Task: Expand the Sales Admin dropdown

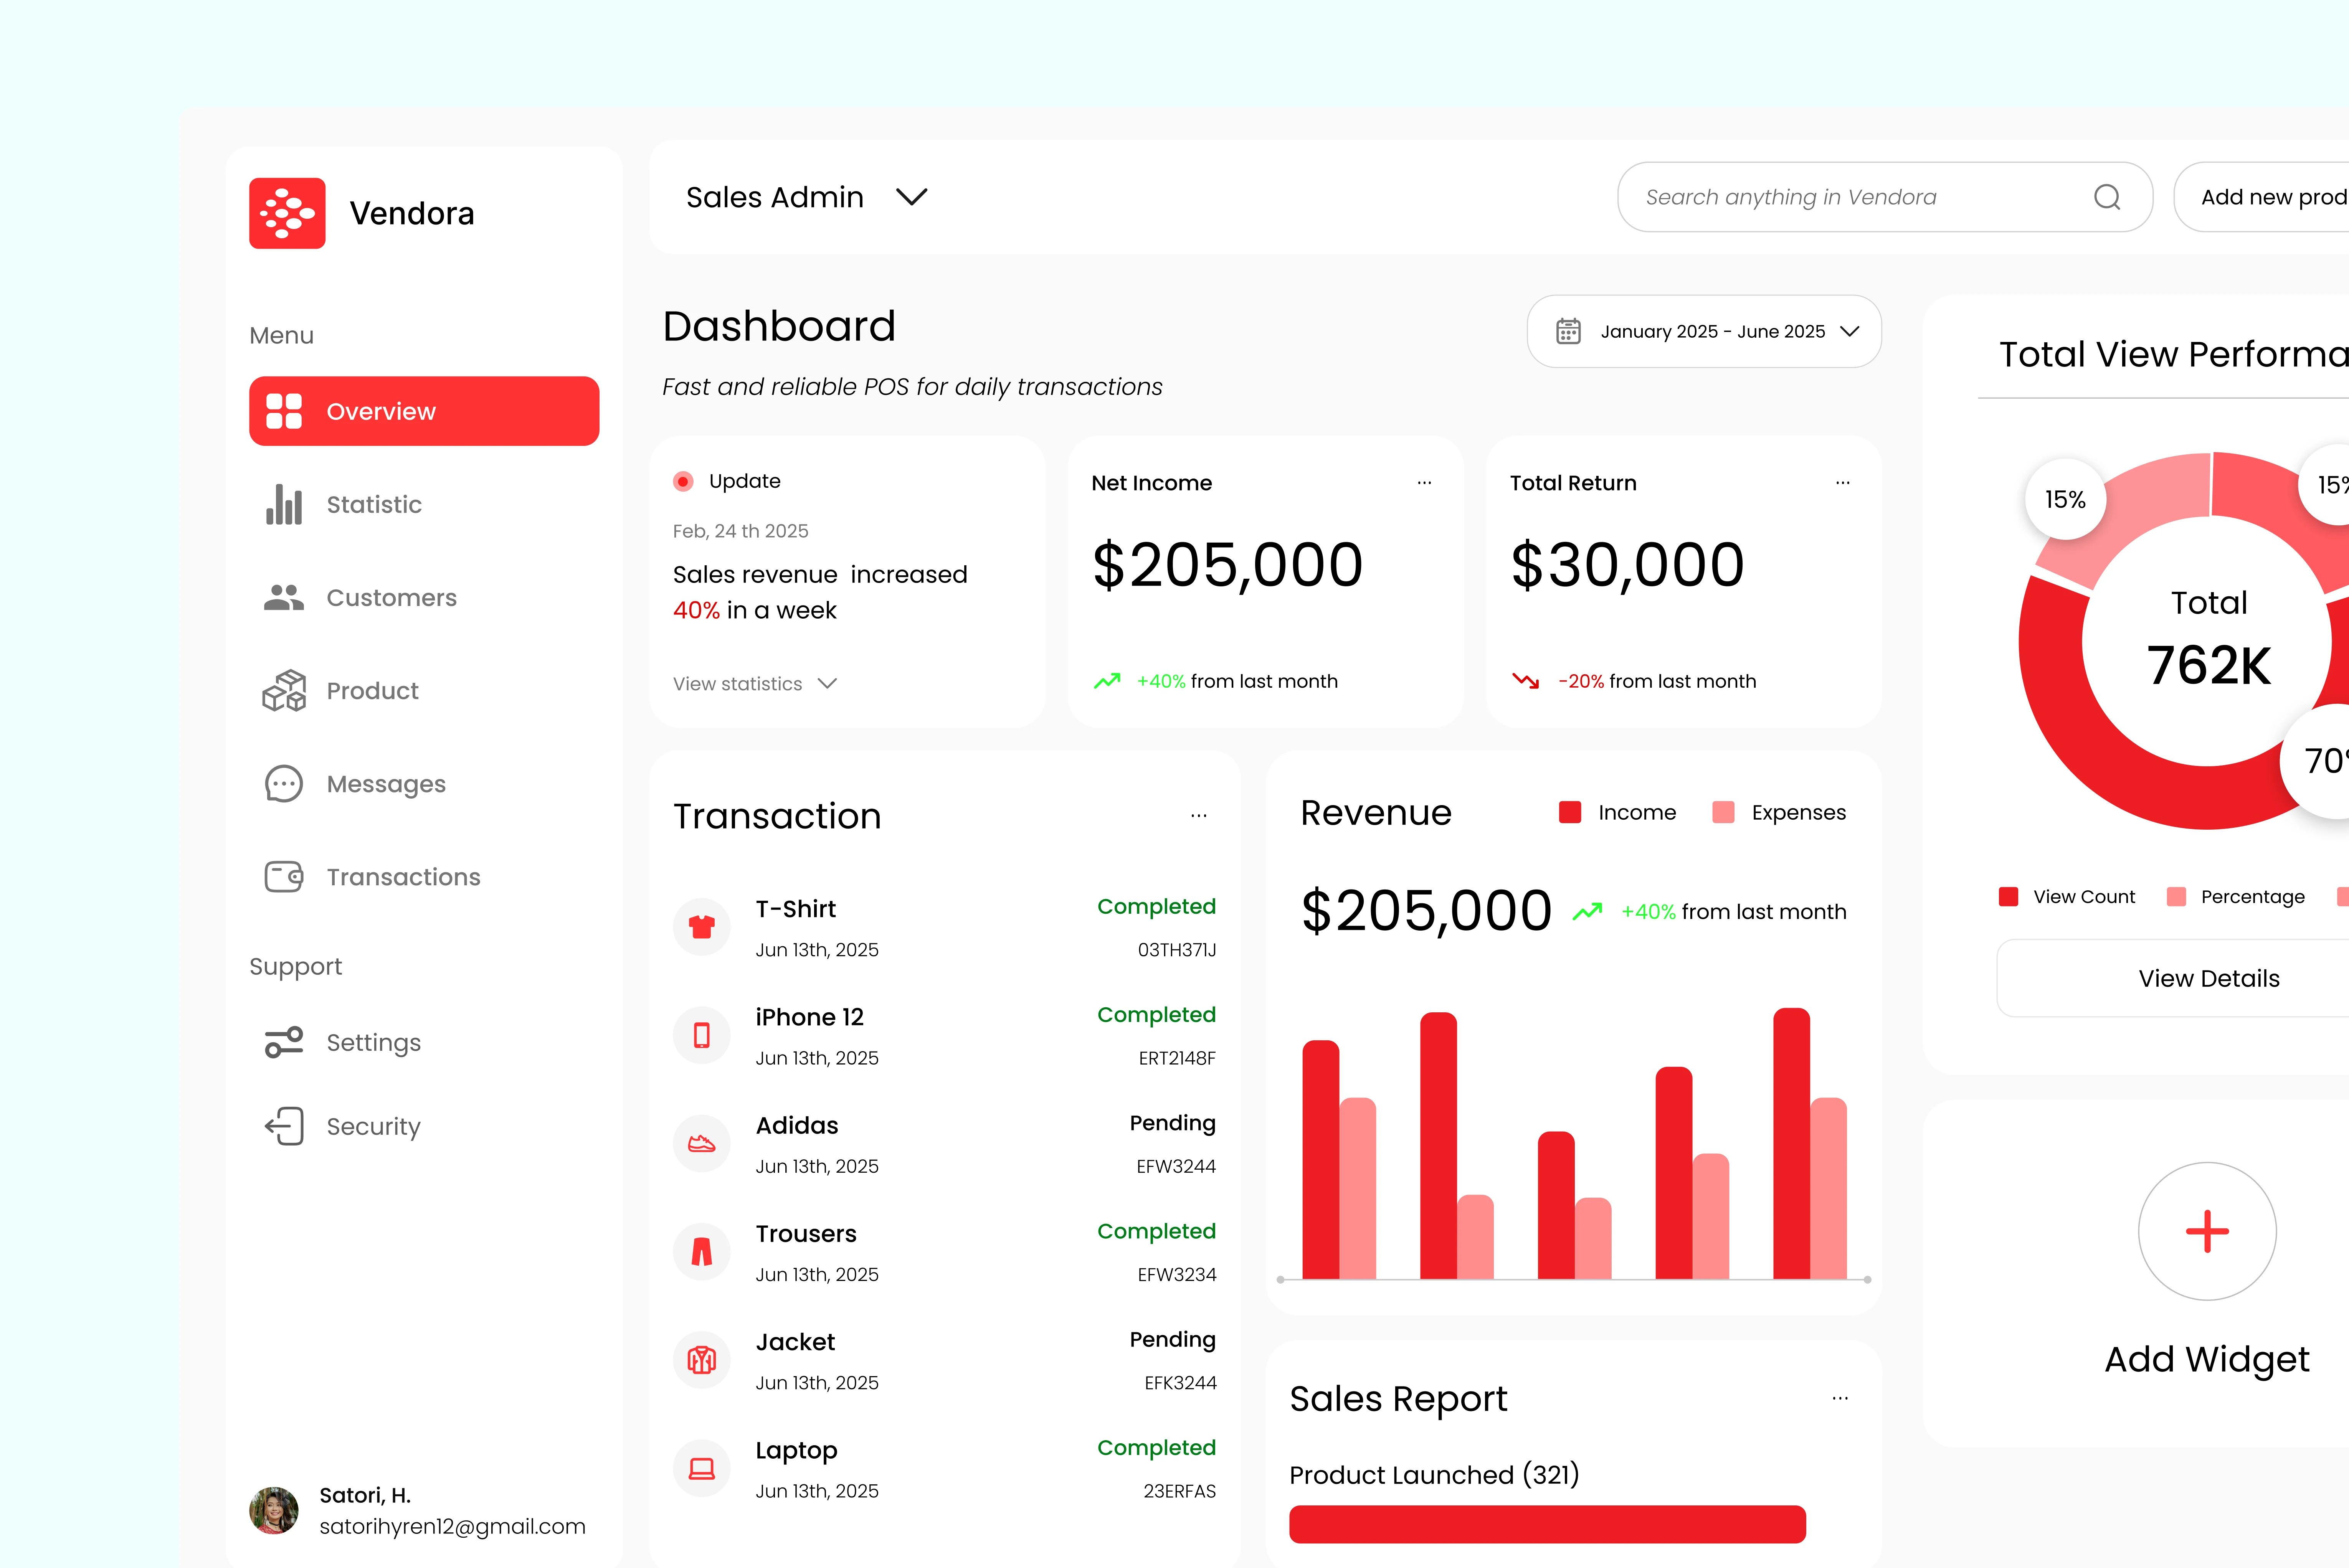Action: (911, 197)
